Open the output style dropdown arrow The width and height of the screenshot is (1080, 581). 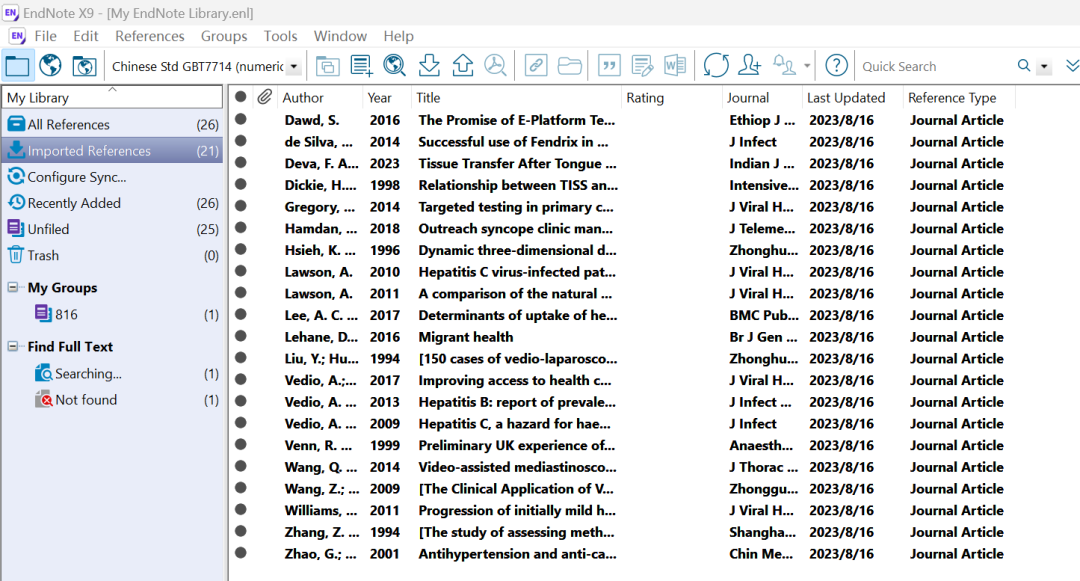(x=294, y=67)
